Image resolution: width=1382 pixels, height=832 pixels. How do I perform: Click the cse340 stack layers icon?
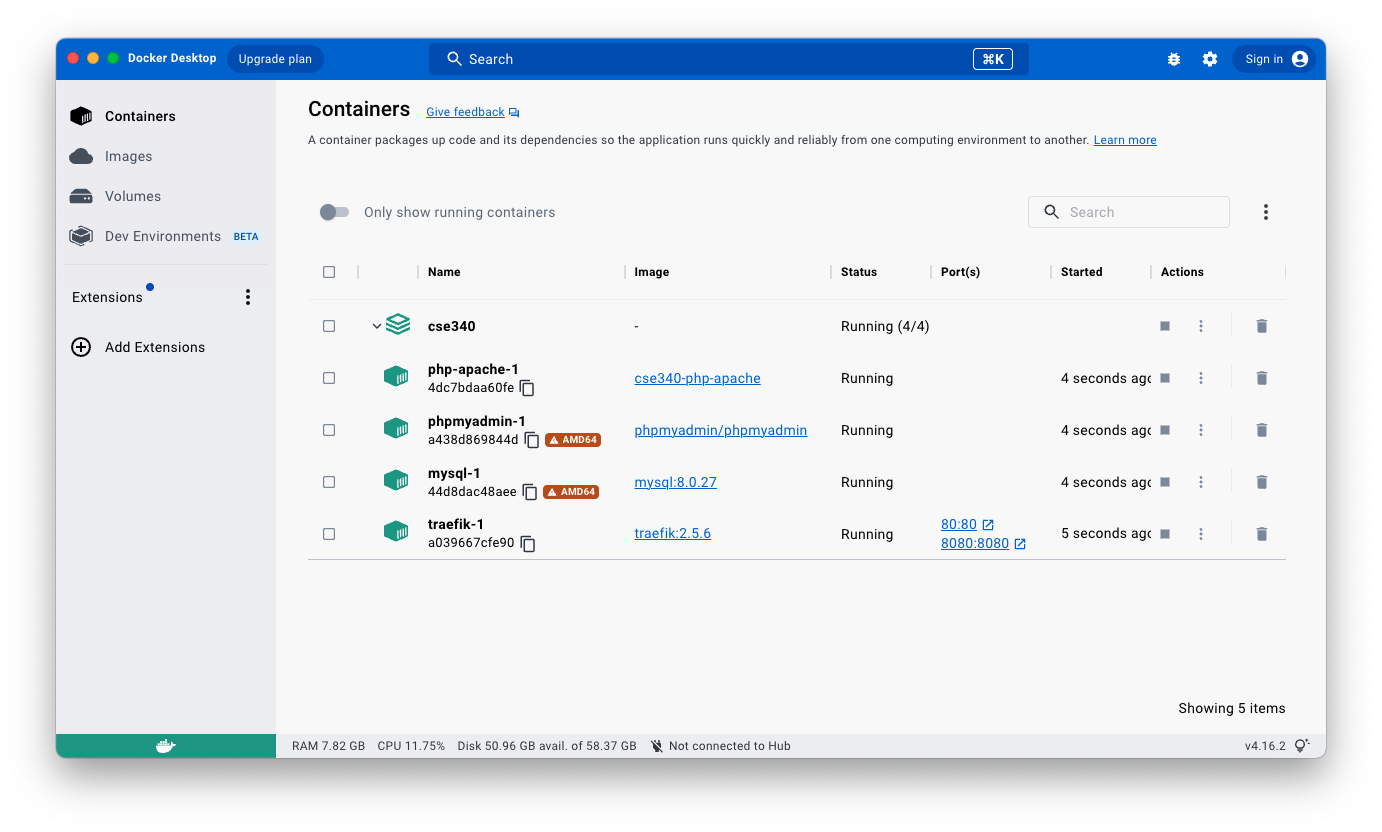point(398,325)
